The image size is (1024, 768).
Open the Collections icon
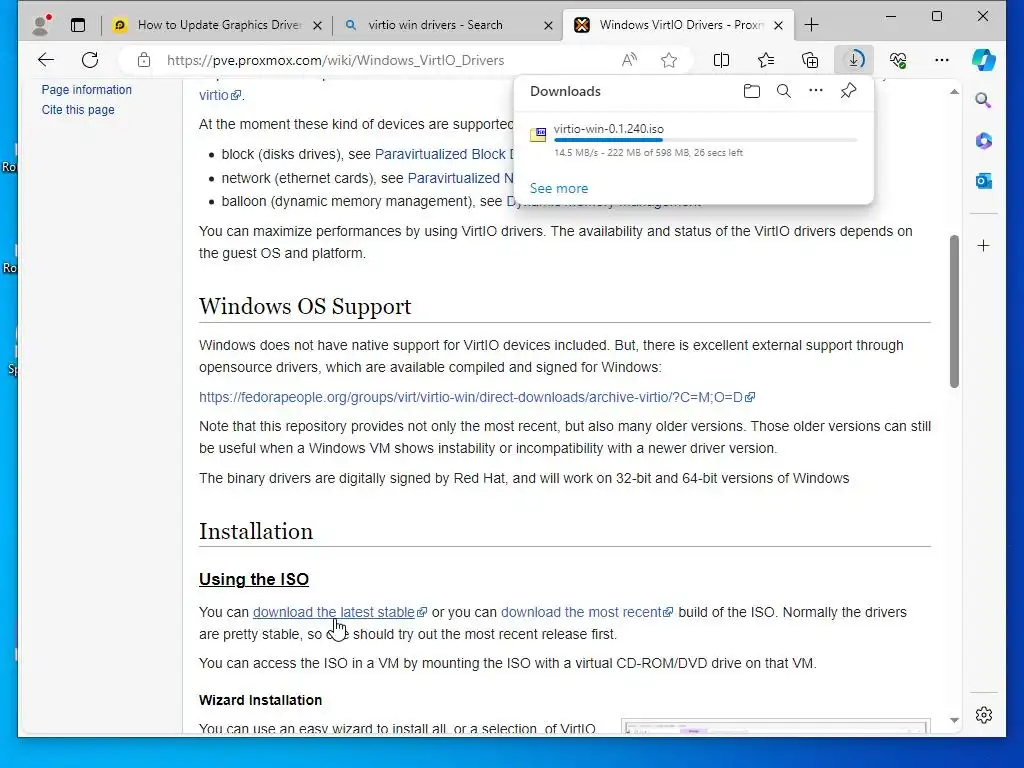(x=810, y=60)
